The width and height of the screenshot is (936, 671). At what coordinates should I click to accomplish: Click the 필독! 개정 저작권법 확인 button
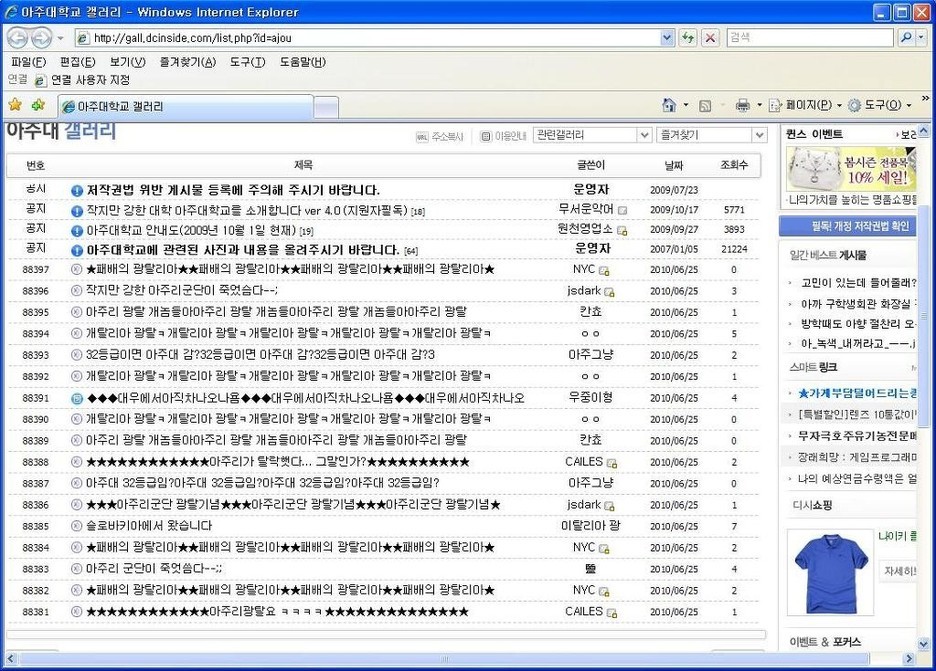(x=848, y=226)
